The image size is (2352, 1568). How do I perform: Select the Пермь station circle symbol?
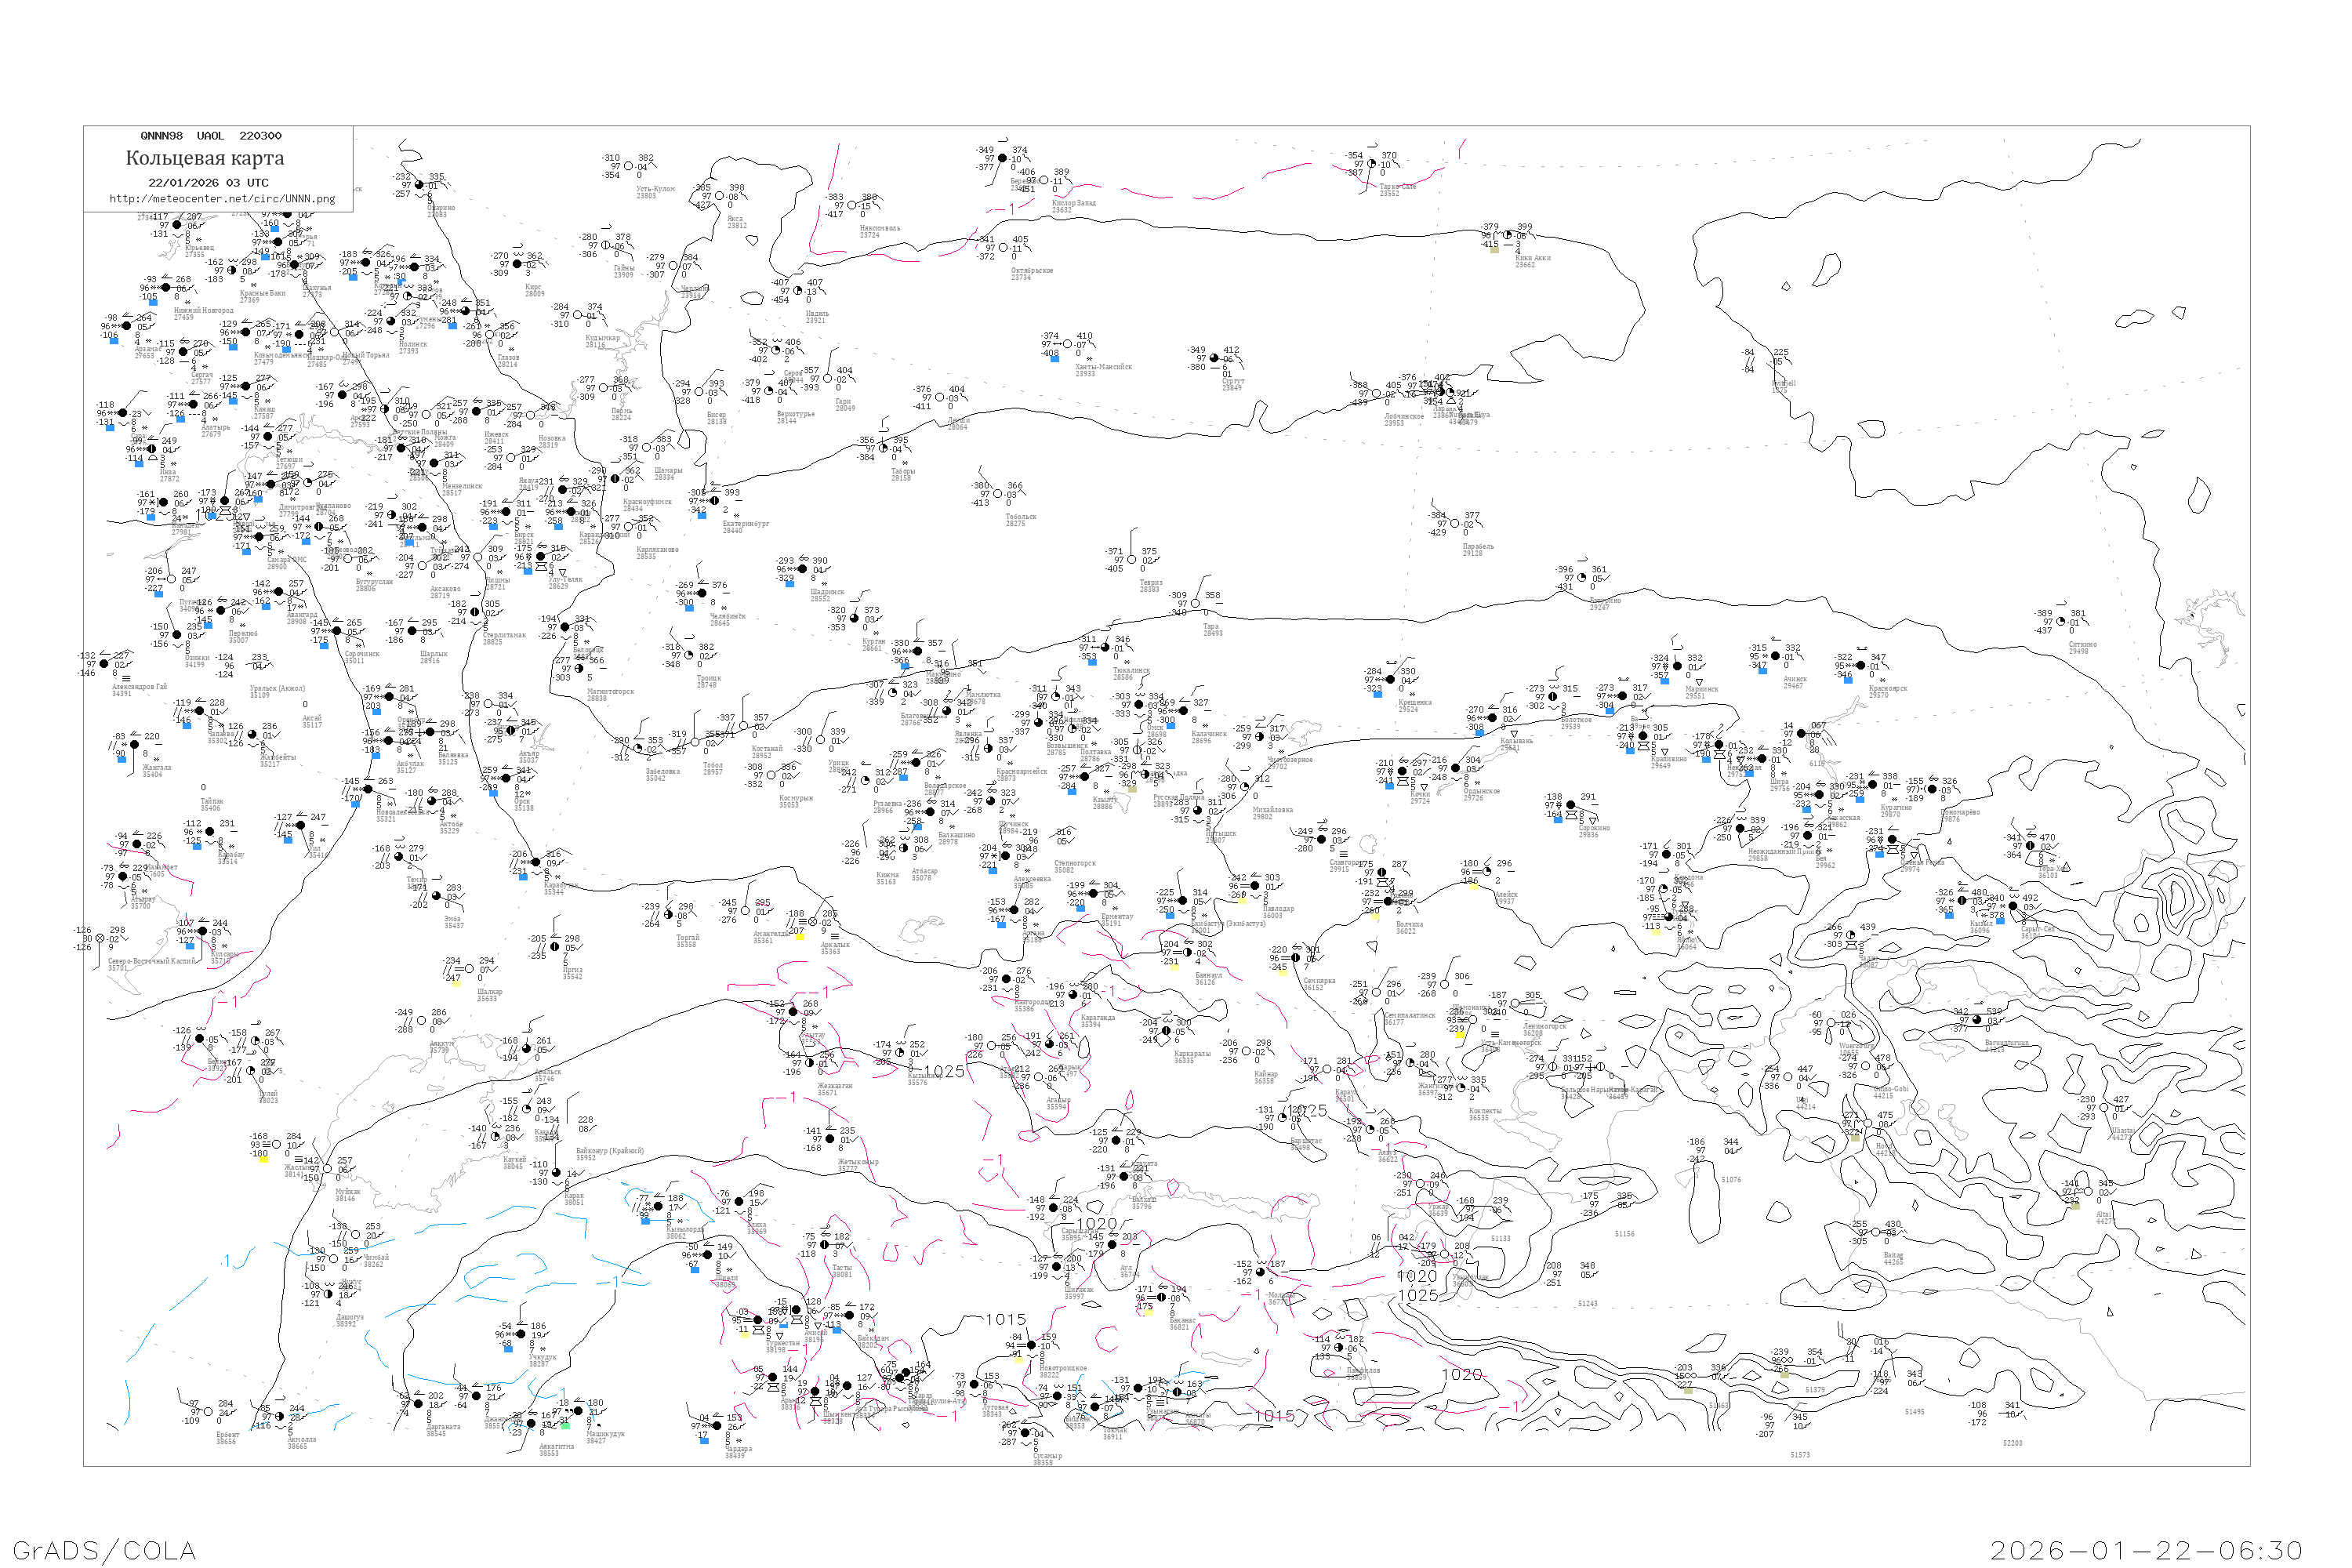point(604,389)
